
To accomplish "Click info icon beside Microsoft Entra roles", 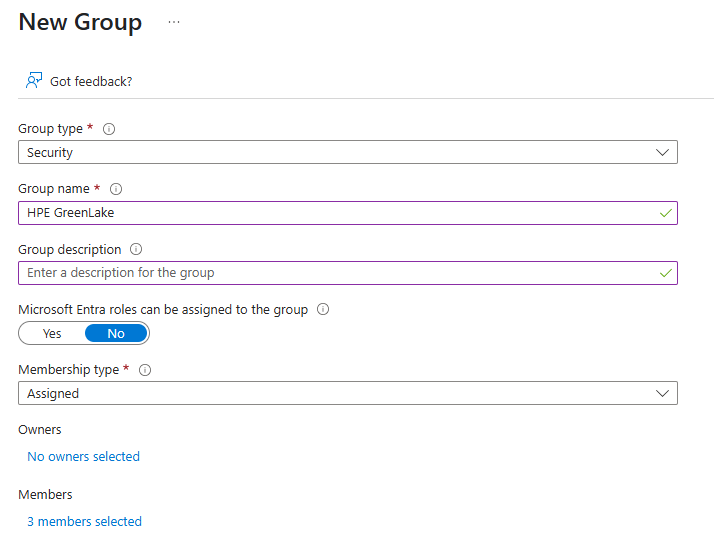I will [x=323, y=309].
